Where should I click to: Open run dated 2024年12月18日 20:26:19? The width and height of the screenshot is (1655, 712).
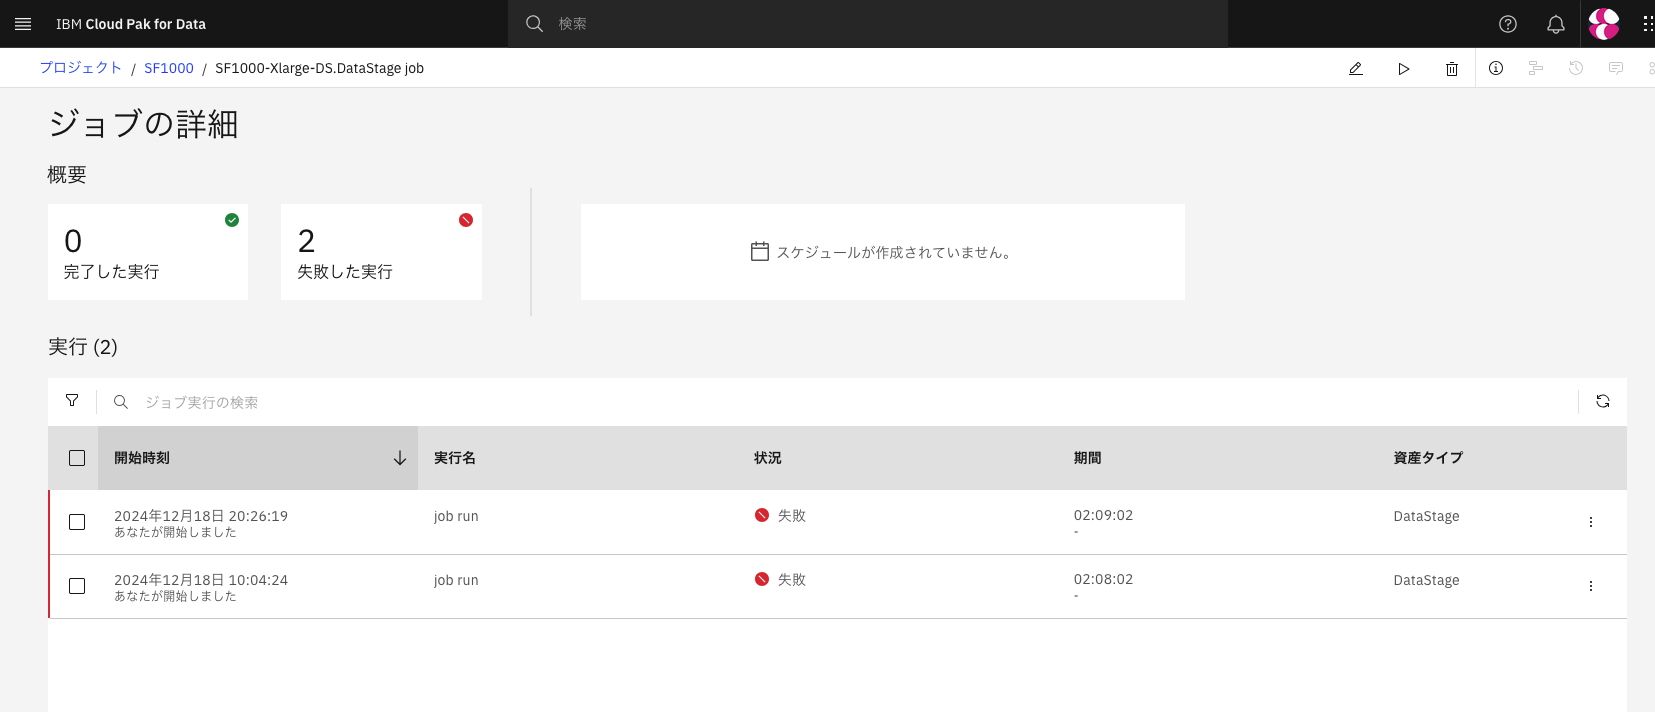coord(201,516)
